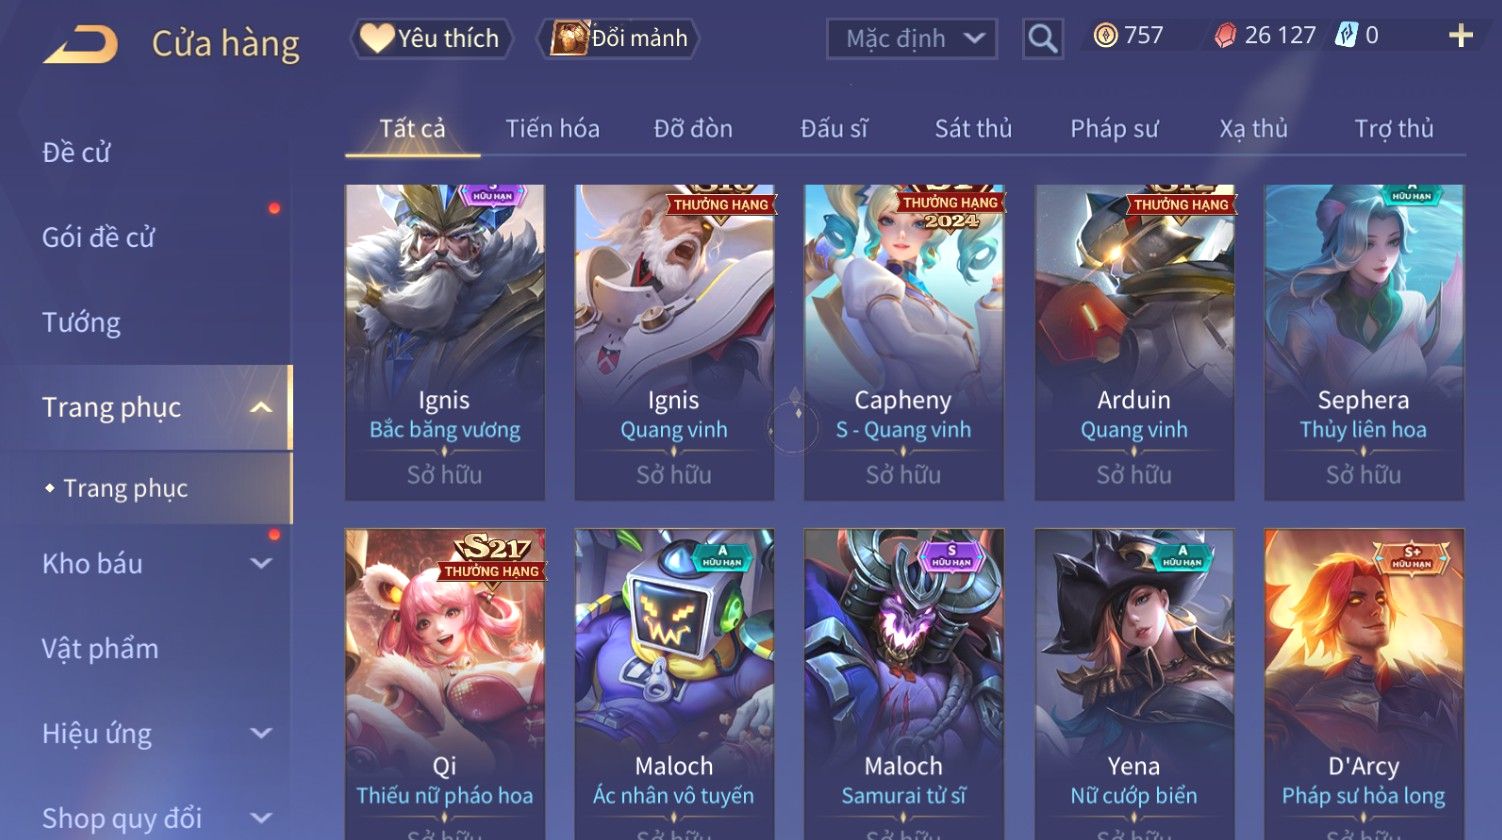Click the chest icon on Đổi mảnh
The width and height of the screenshot is (1502, 840).
pos(569,38)
